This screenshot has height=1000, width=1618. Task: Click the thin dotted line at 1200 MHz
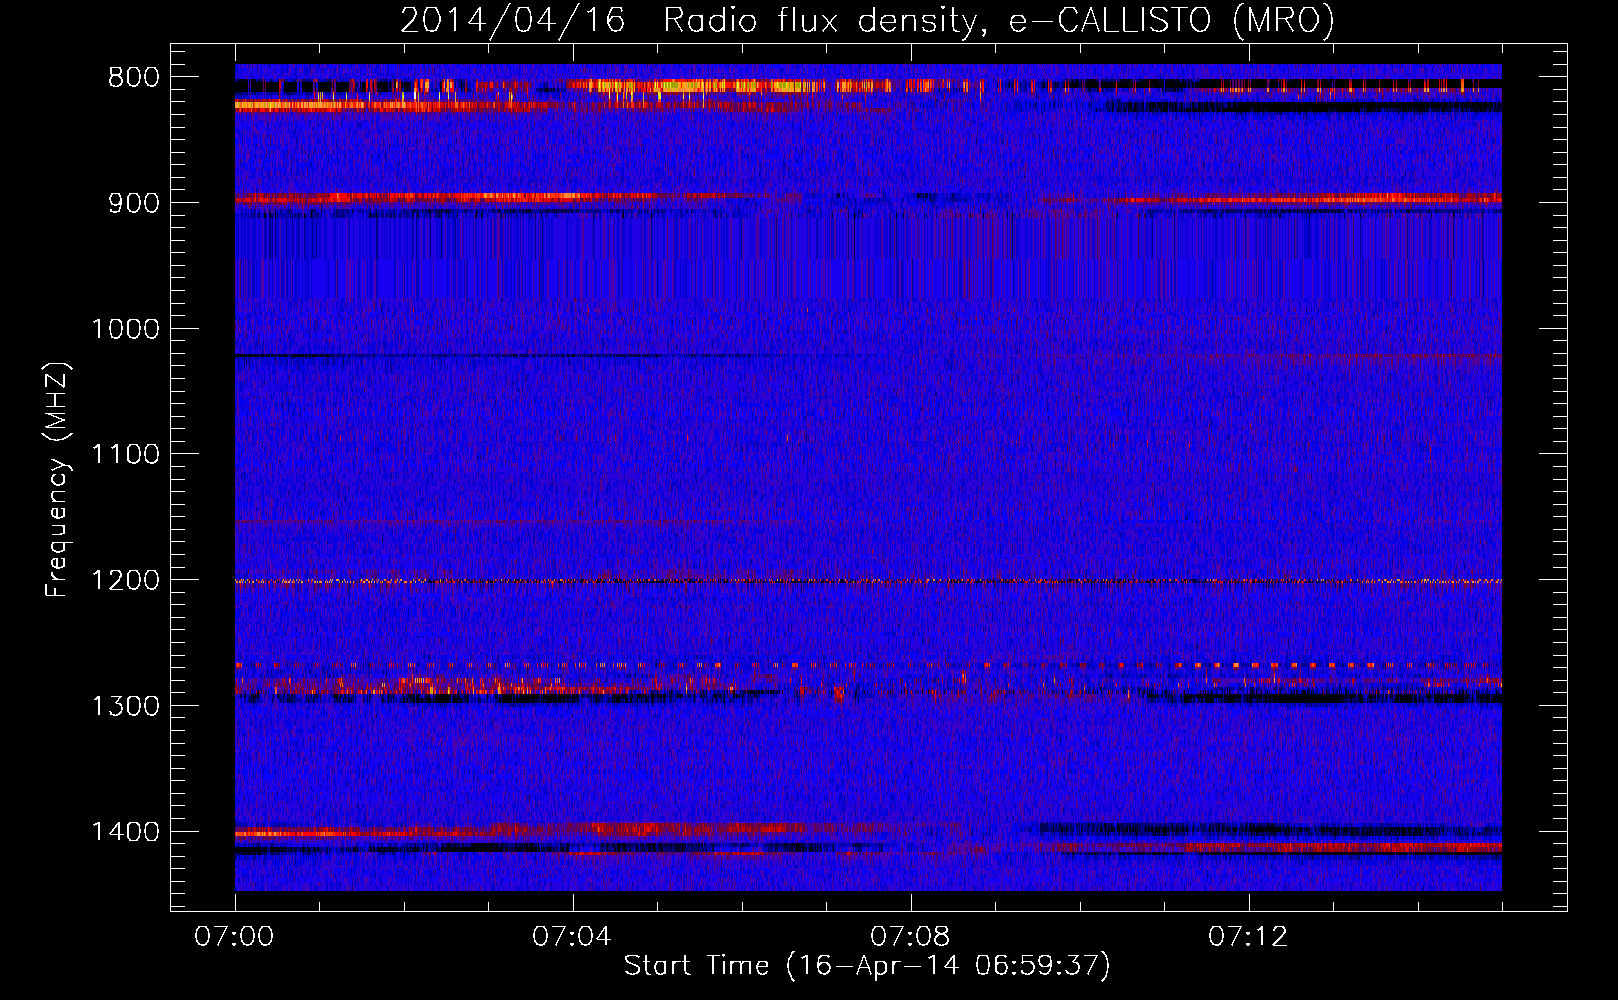868,581
